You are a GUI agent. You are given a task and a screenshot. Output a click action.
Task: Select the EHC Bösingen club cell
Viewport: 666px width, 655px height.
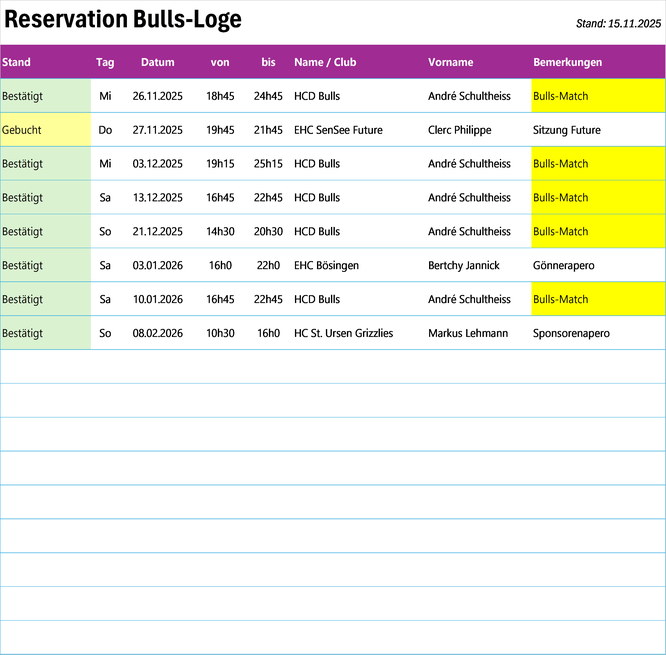tap(326, 265)
